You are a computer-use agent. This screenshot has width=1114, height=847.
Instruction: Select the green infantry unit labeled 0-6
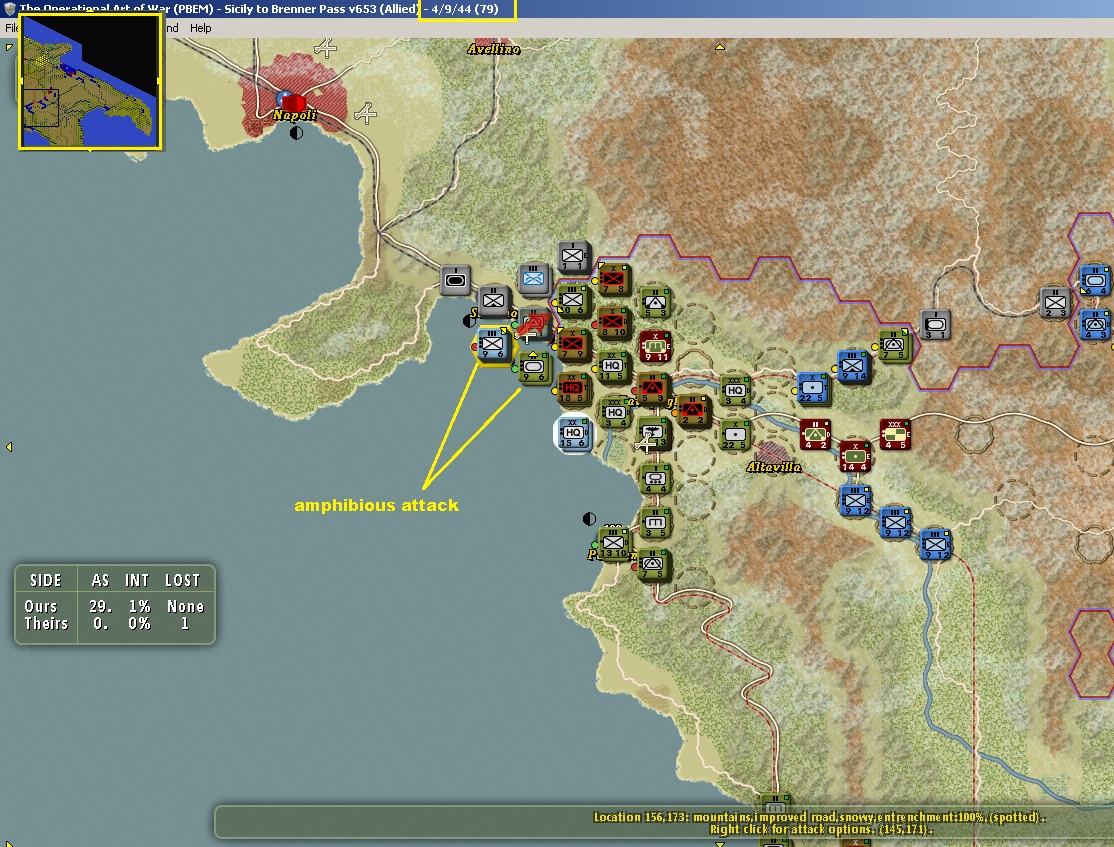[574, 301]
